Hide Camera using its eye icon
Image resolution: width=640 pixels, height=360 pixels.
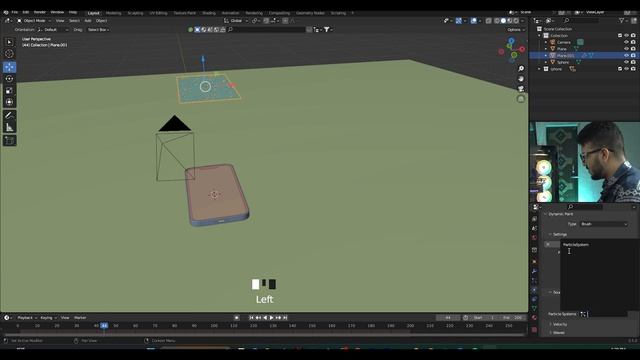click(627, 42)
